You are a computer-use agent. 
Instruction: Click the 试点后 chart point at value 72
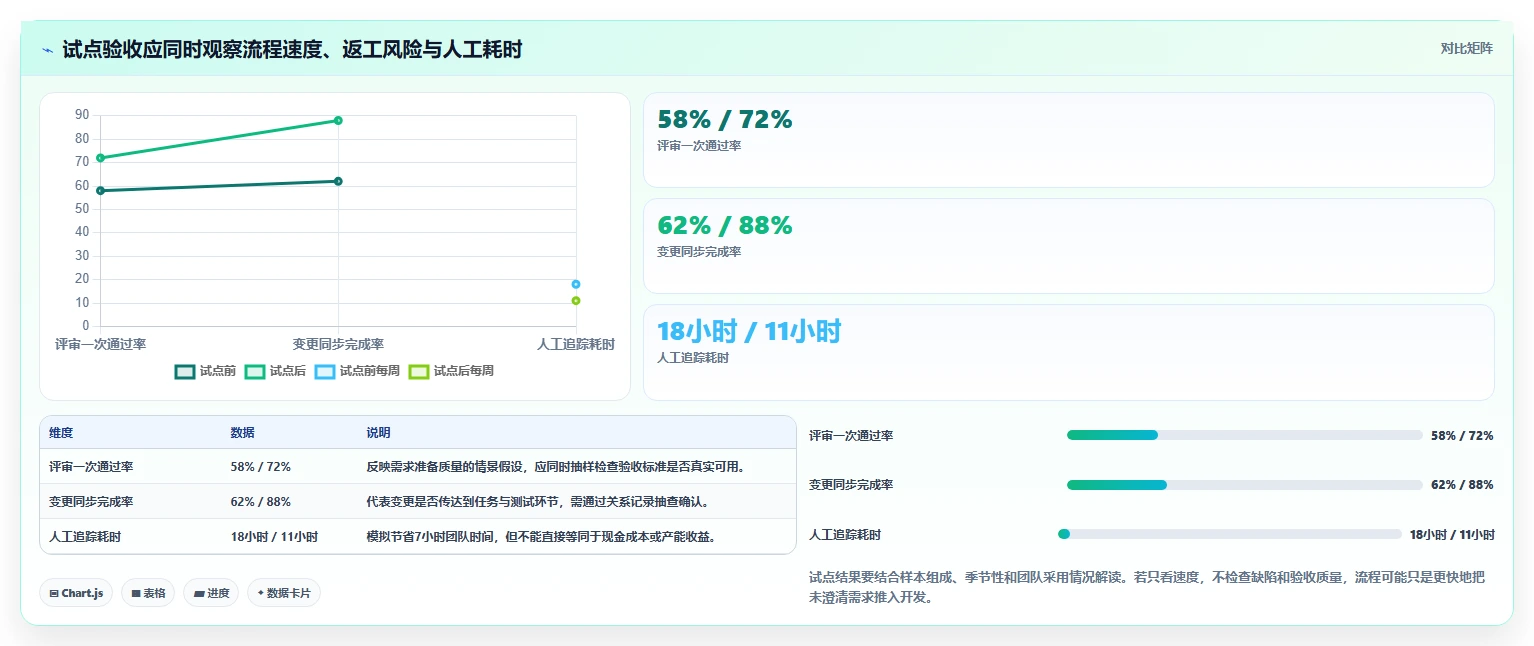(x=100, y=158)
